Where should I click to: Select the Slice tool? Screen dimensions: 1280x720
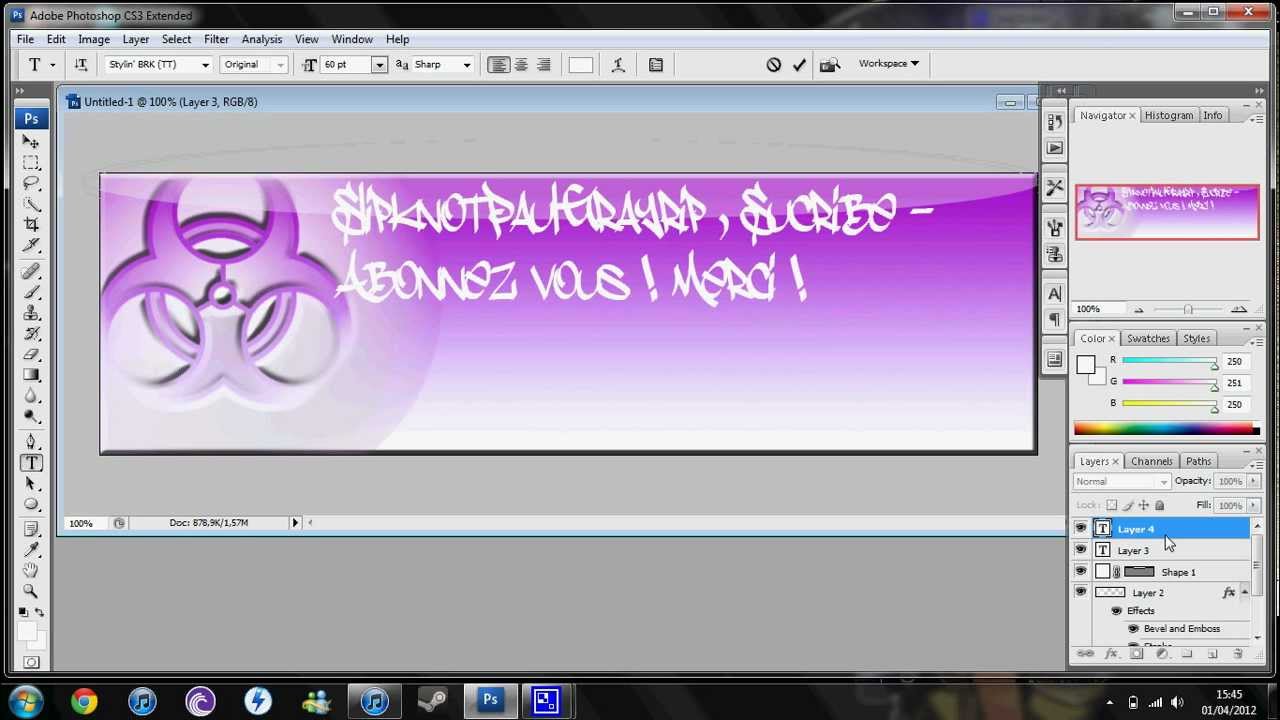[31, 245]
